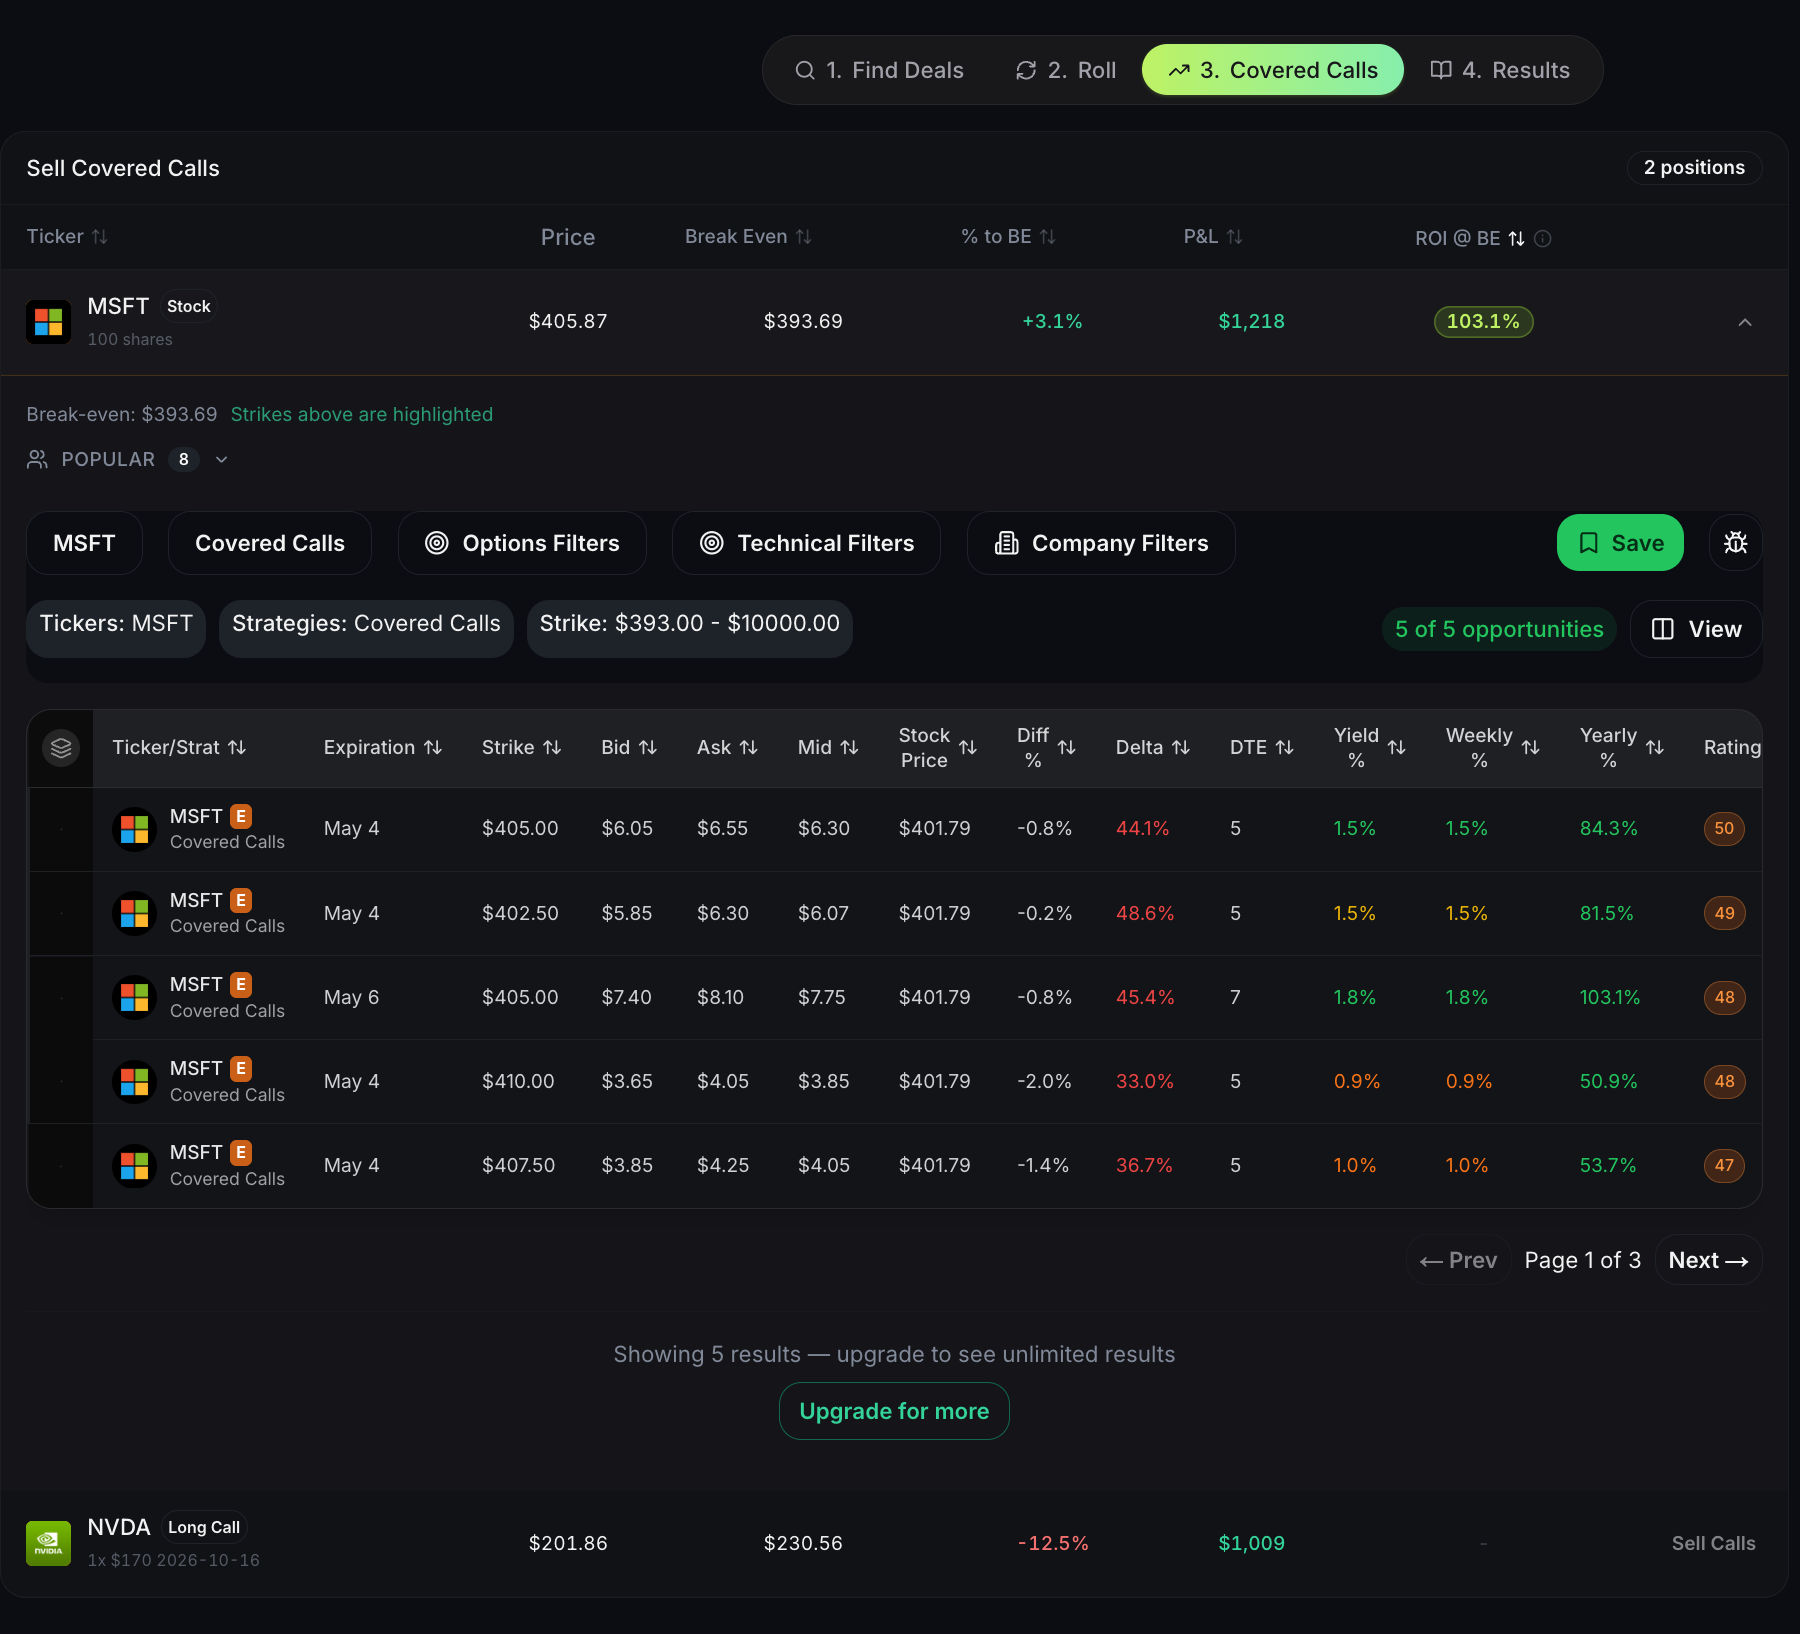Show ROI @ BE info tooltip icon
This screenshot has height=1634, width=1800.
1543,238
